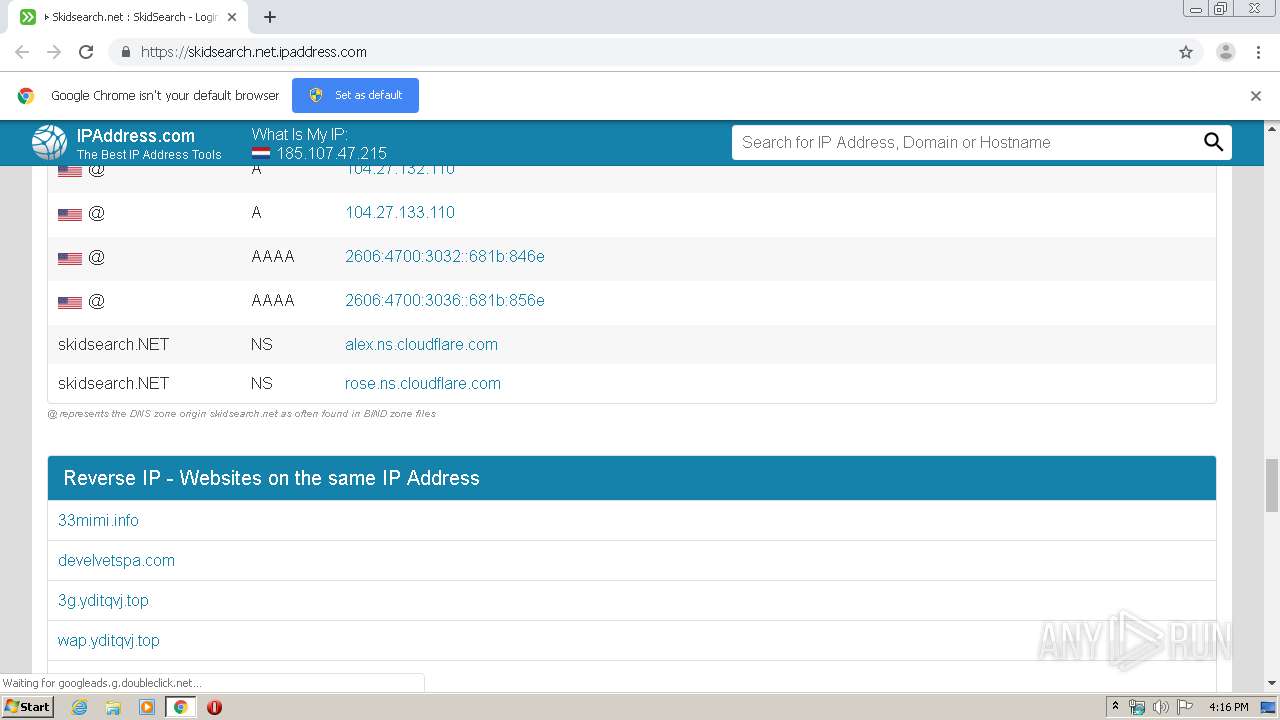1280x720 pixels.
Task: Bookmark this page with the star icon
Action: point(1186,52)
